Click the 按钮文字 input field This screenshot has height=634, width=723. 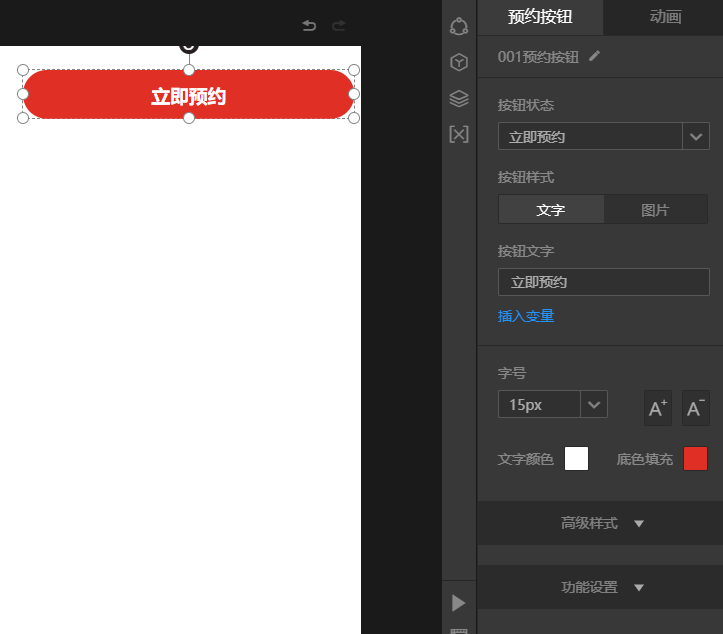tap(604, 282)
